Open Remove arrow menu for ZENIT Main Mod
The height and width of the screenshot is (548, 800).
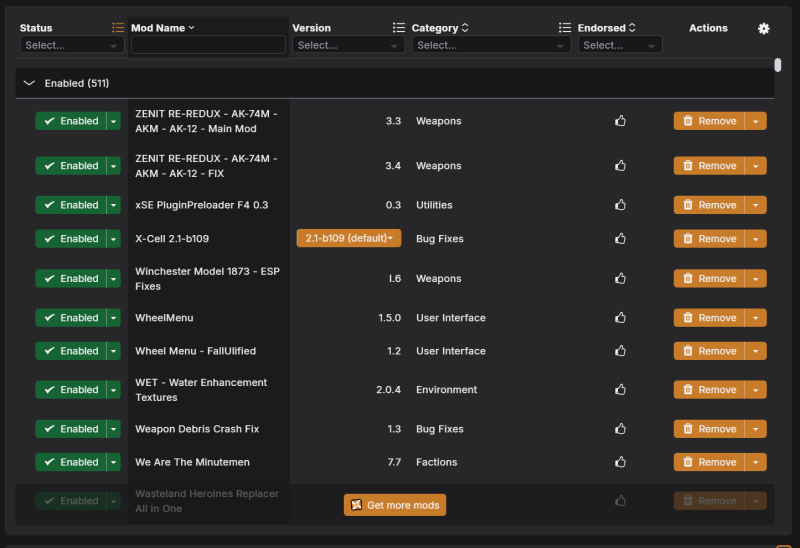pos(756,121)
